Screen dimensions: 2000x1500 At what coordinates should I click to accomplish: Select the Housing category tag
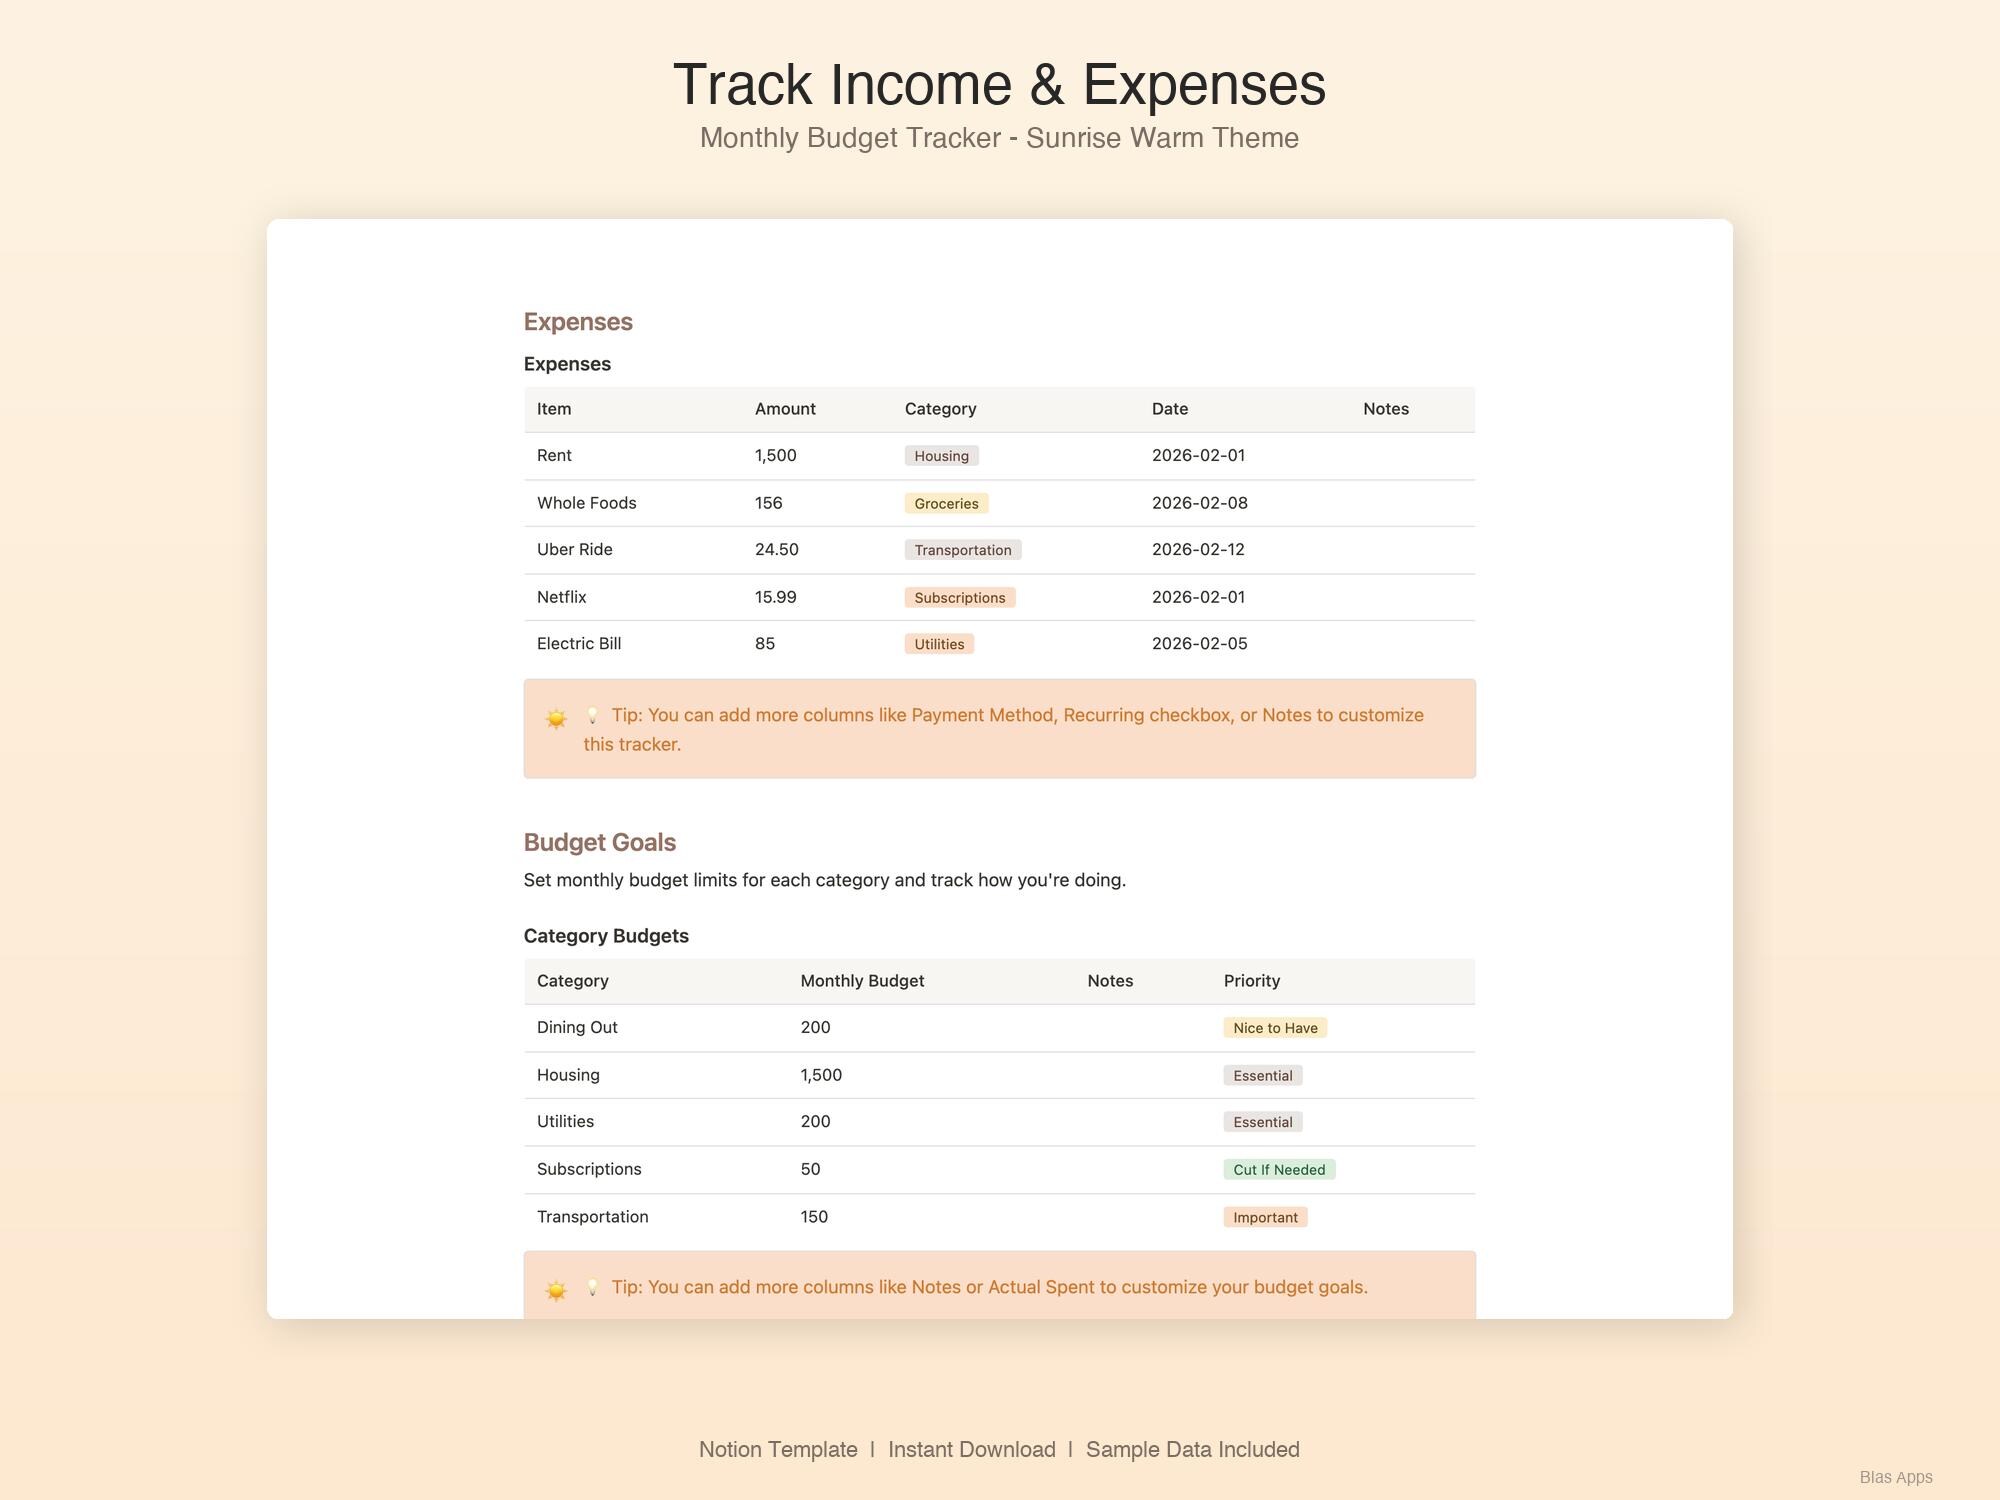click(941, 456)
